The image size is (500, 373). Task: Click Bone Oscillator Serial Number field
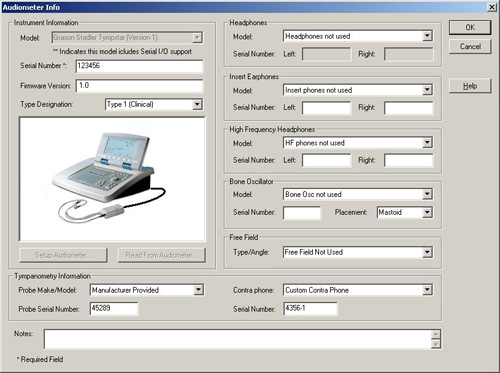pyautogui.click(x=302, y=212)
